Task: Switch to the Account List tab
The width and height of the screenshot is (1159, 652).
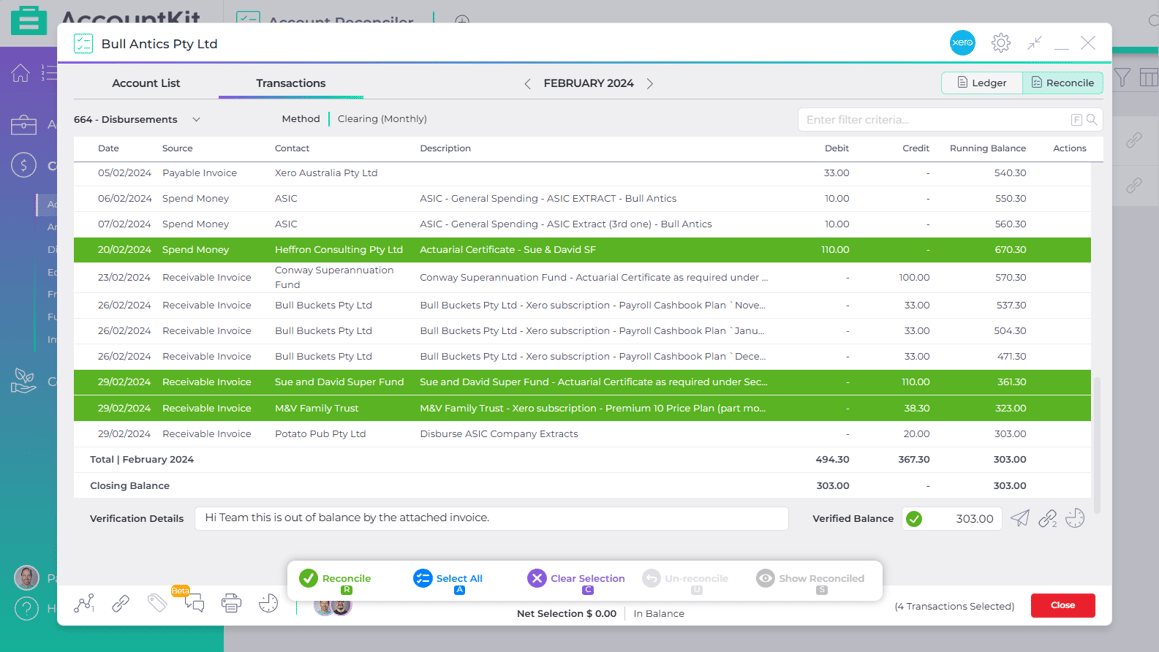Action: coord(146,83)
